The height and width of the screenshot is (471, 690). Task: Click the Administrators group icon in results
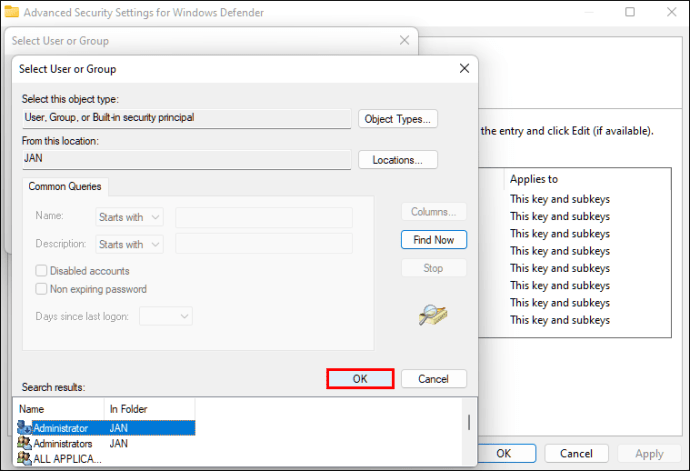point(24,443)
